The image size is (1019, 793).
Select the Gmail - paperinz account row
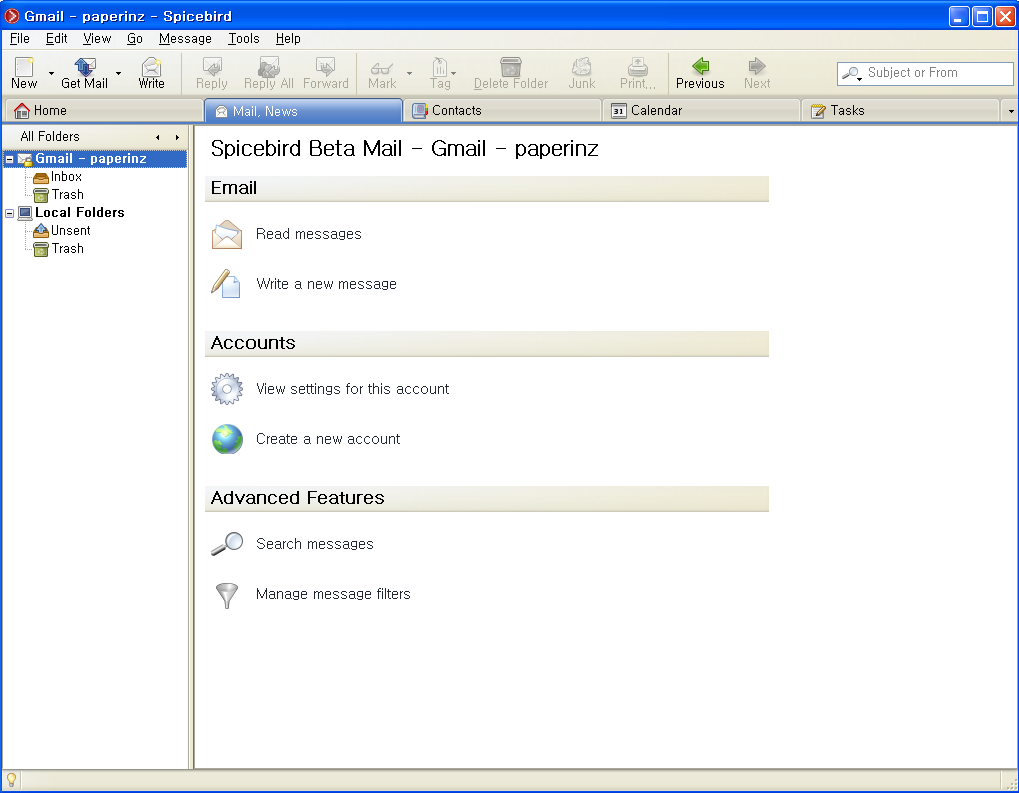[95, 159]
